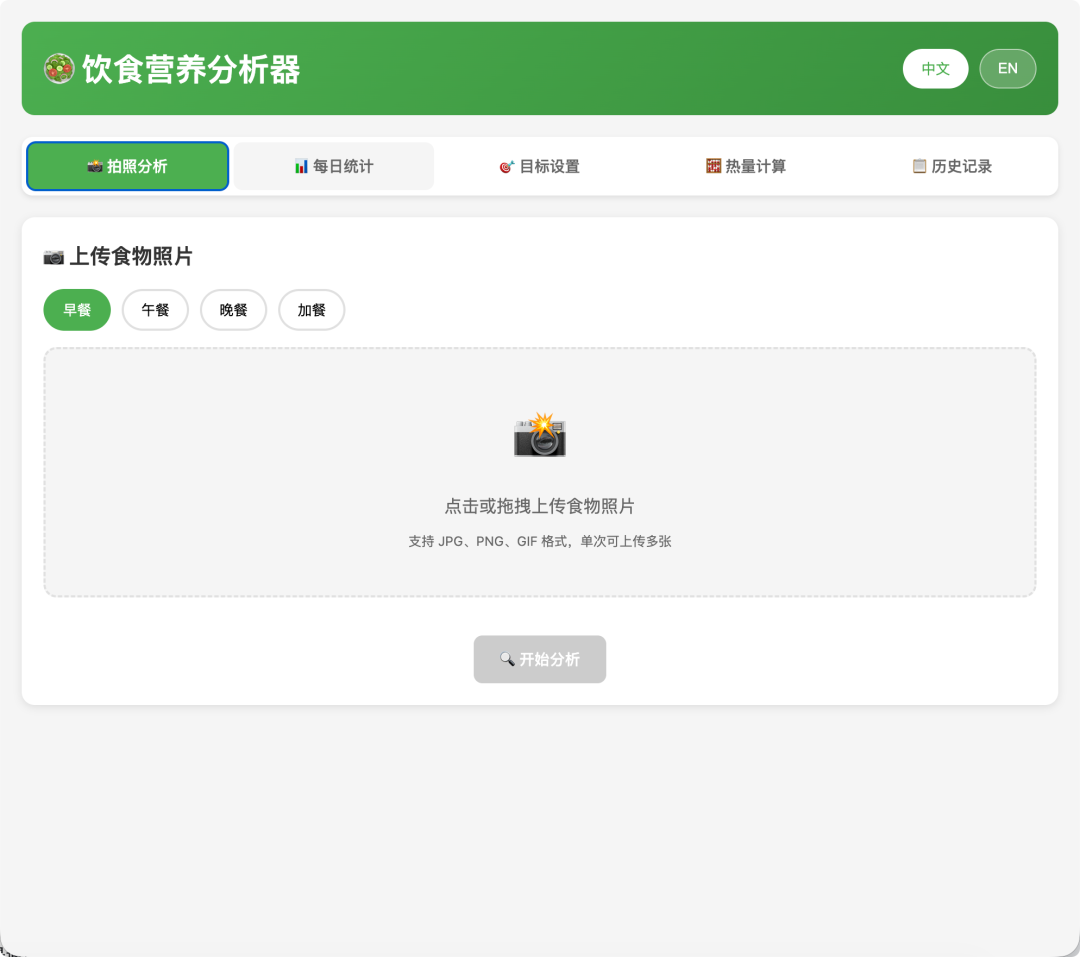Screen dimensions: 1080x957
Task: Choose the 加餐 meal type
Action: tap(311, 310)
